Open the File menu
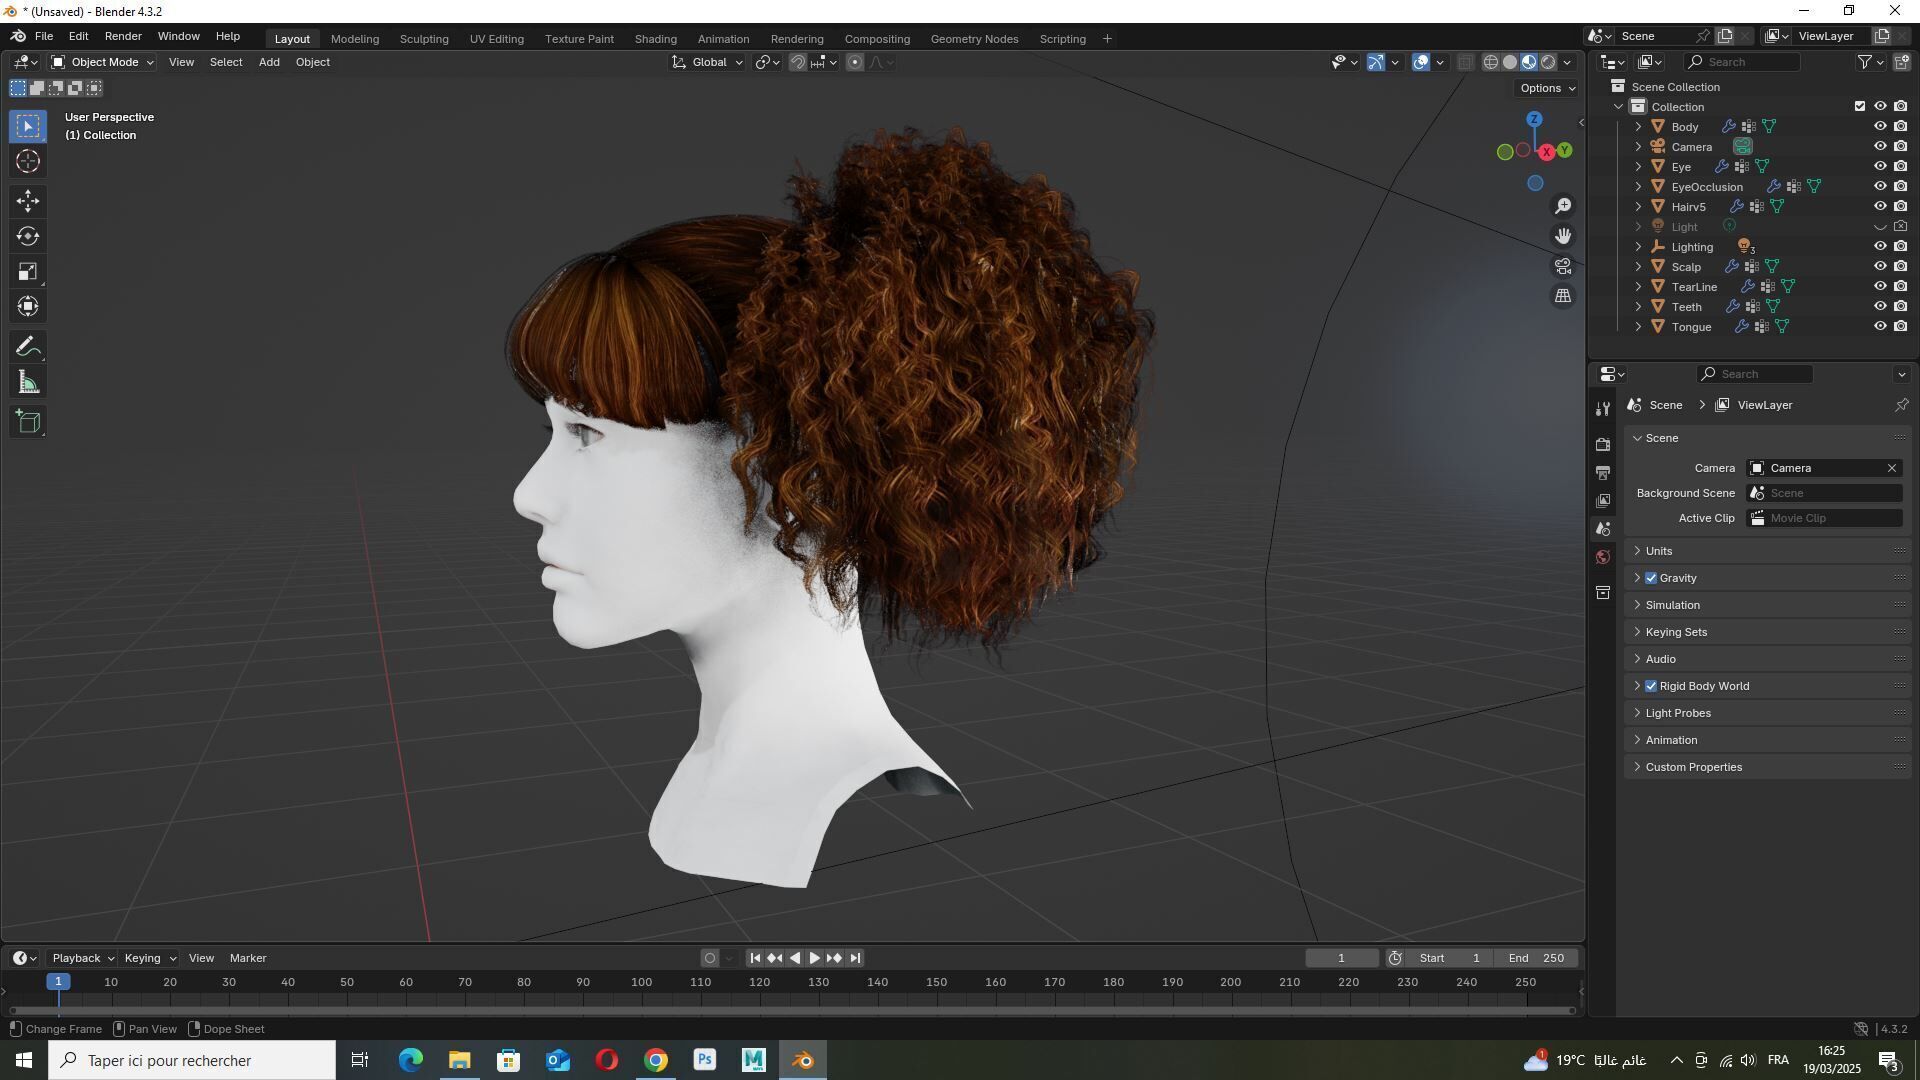The height and width of the screenshot is (1080, 1920). tap(44, 36)
